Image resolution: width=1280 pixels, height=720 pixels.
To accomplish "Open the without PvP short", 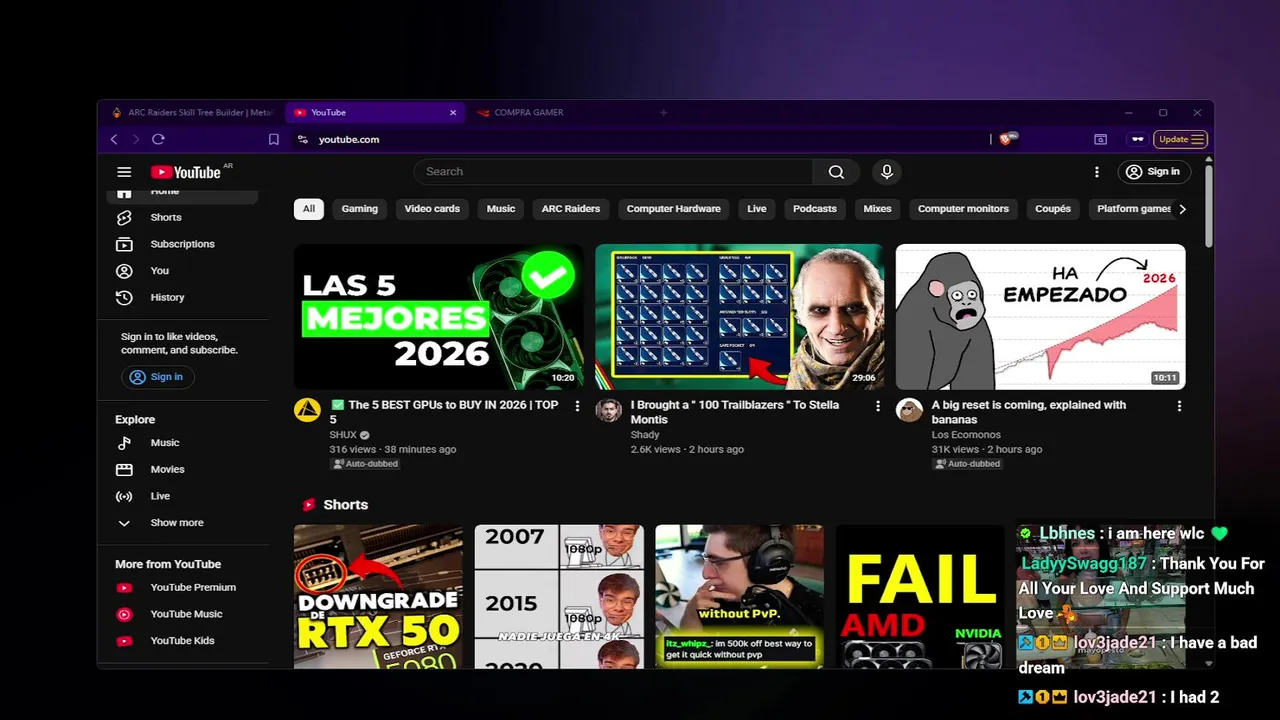I will pyautogui.click(x=740, y=596).
